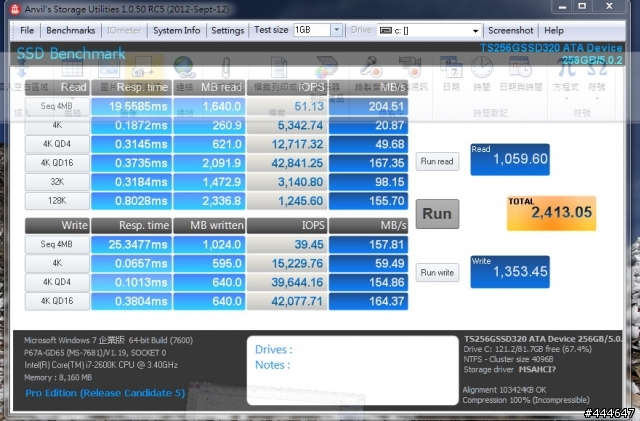640x421 pixels.
Task: Click the Read score box 1,059.60
Action: [510, 159]
